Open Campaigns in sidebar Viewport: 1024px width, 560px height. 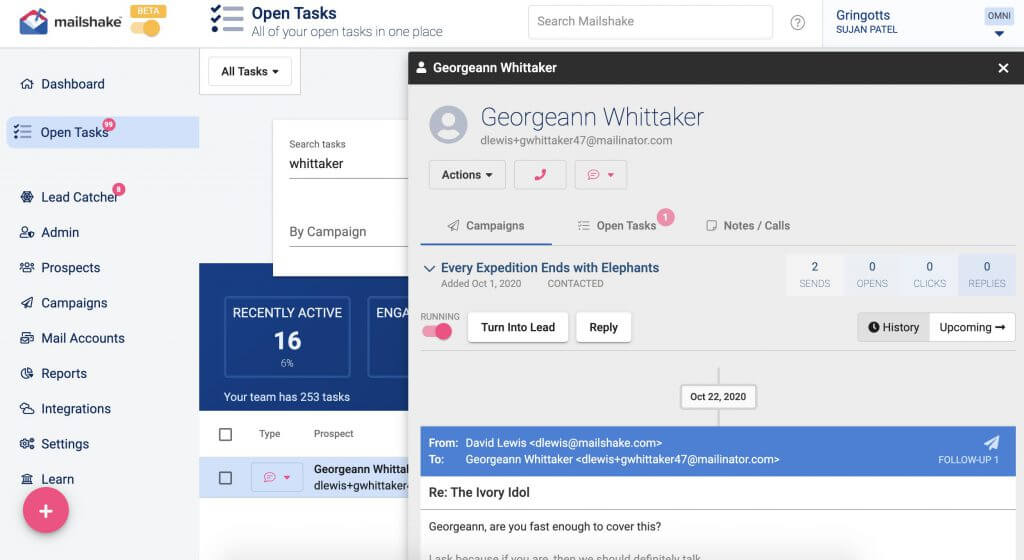pyautogui.click(x=74, y=303)
